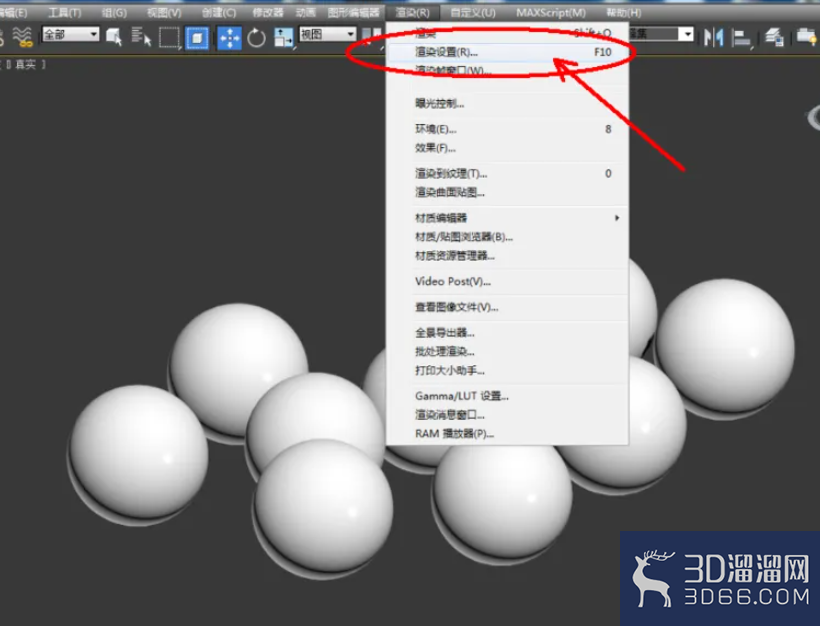
Task: Choose 效果(F)... menu entry
Action: [x=507, y=148]
